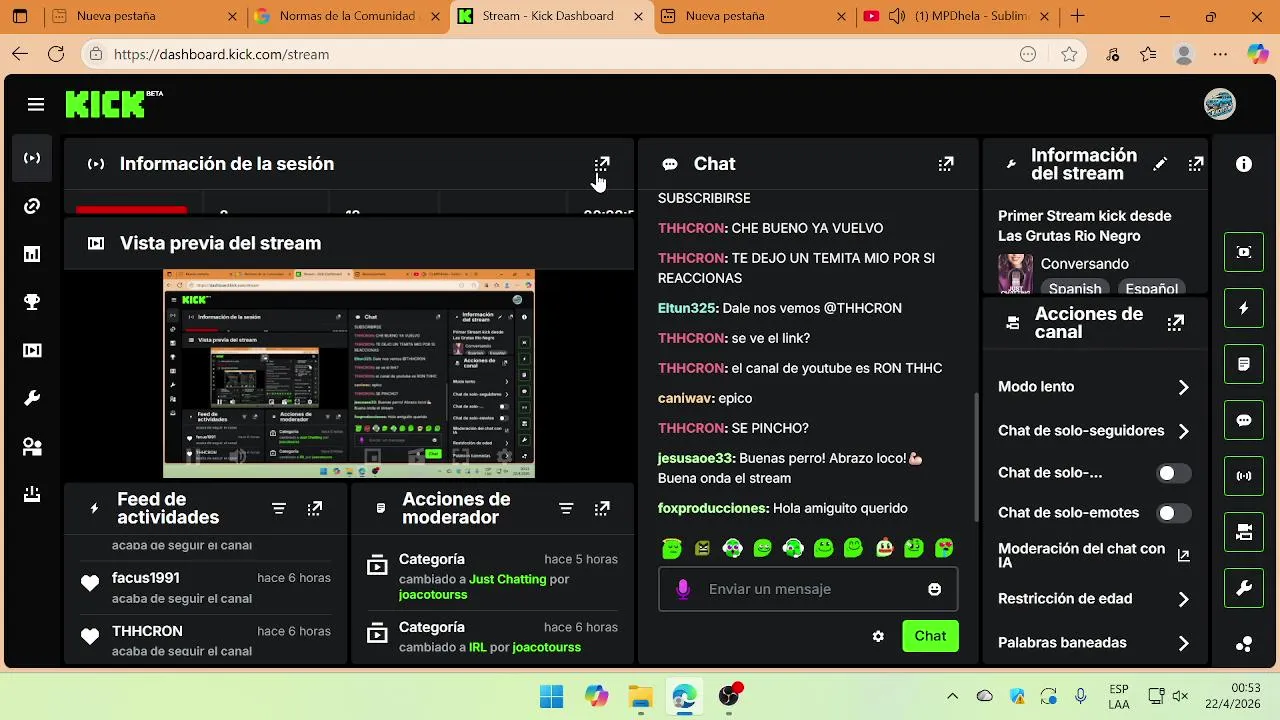Open a new browser tab with plus button

click(1077, 16)
